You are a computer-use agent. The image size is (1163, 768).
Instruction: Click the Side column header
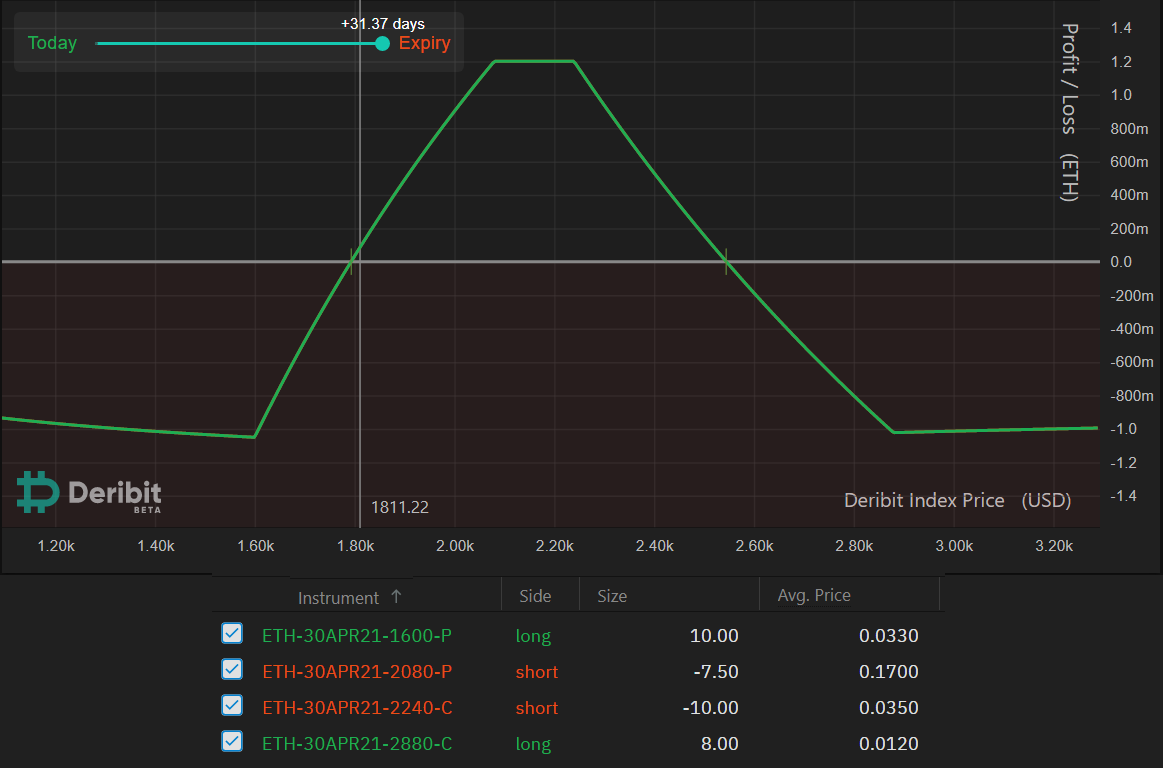pyautogui.click(x=535, y=596)
